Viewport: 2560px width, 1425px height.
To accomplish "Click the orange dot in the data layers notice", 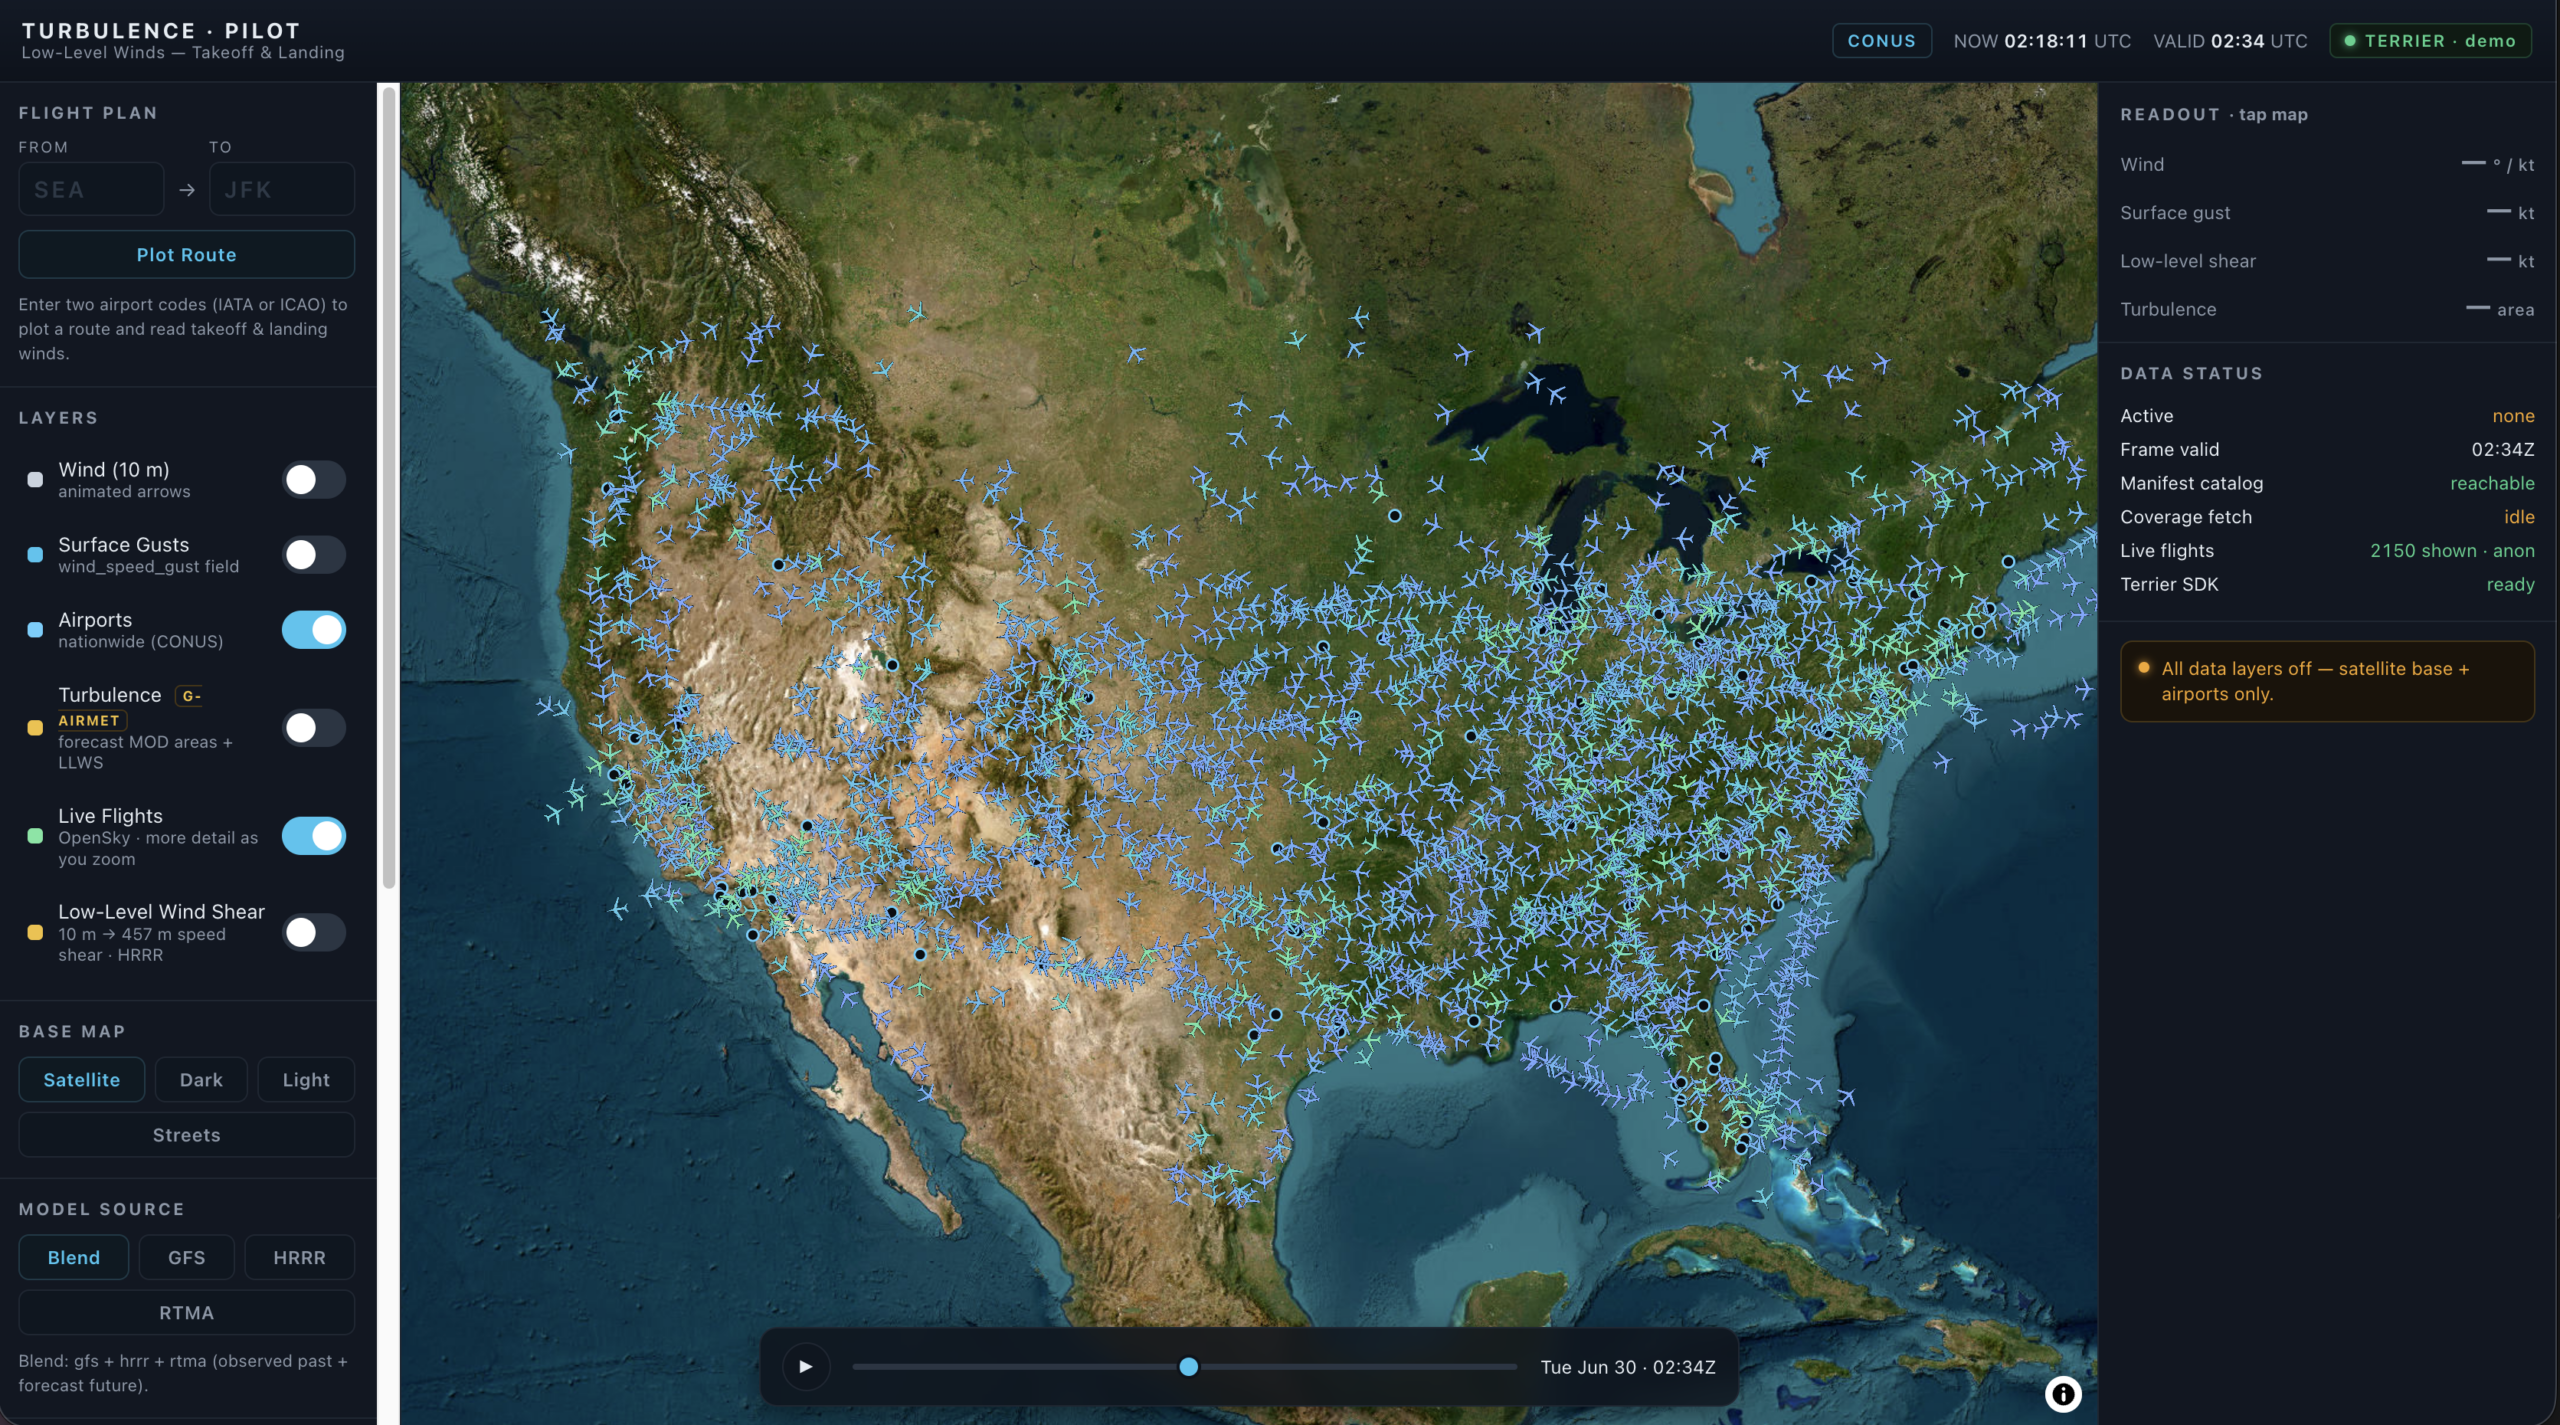I will (2143, 668).
